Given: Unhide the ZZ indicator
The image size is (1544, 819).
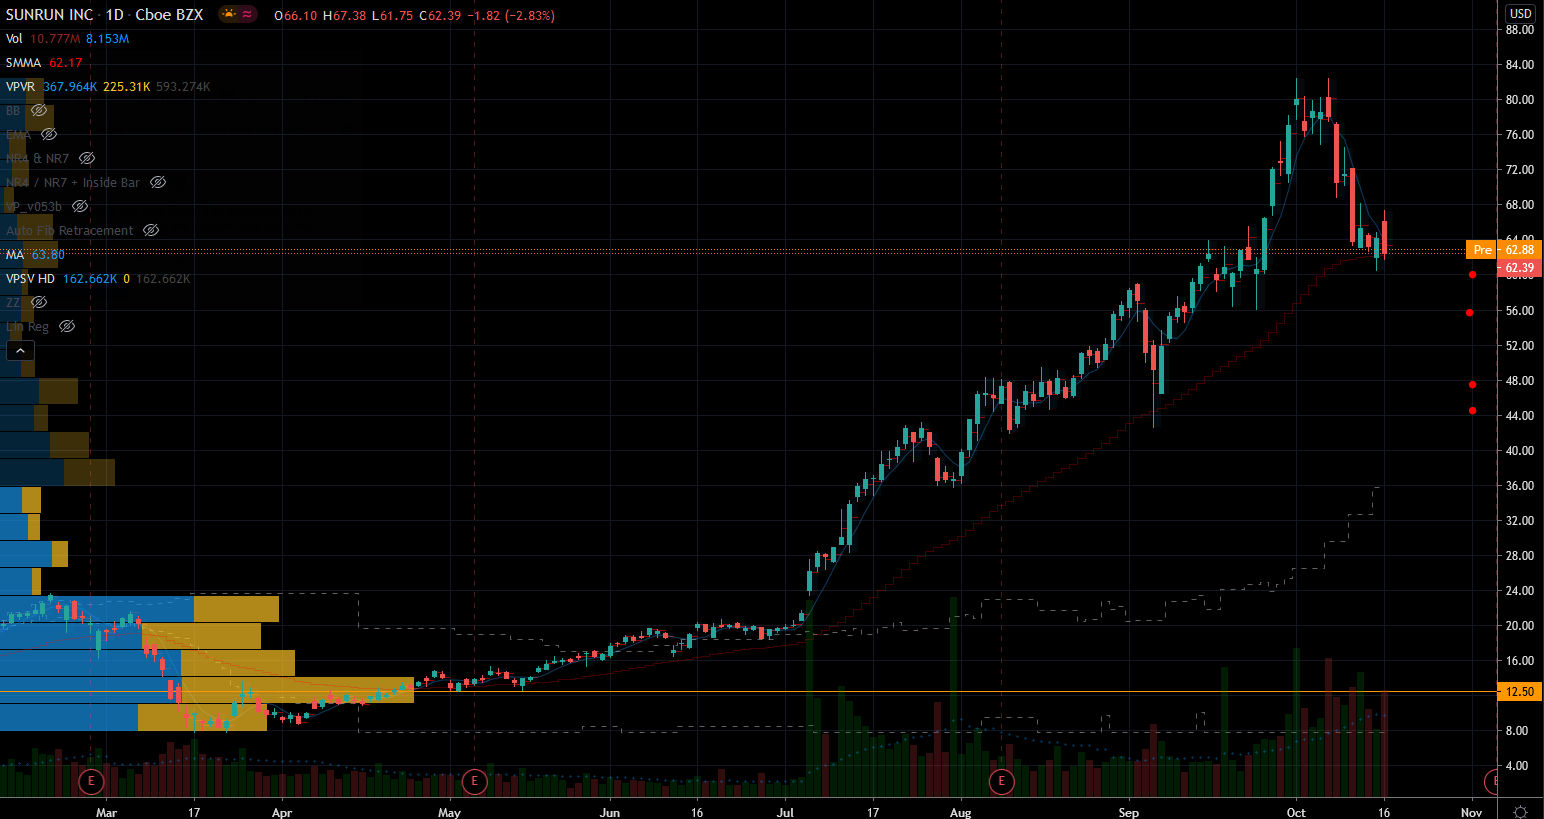Looking at the screenshot, I should coord(39,303).
